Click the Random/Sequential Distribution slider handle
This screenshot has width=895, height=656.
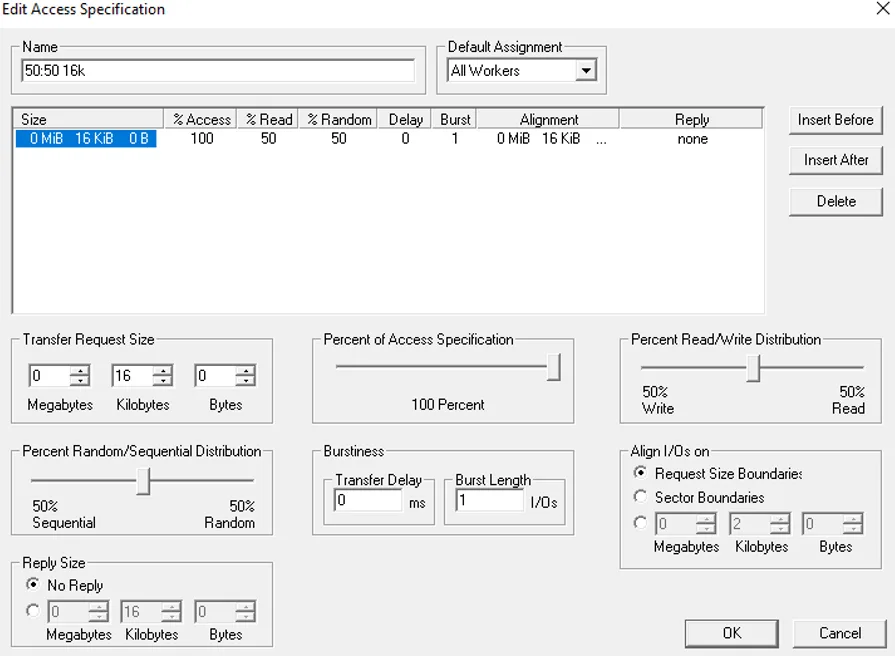coord(143,481)
